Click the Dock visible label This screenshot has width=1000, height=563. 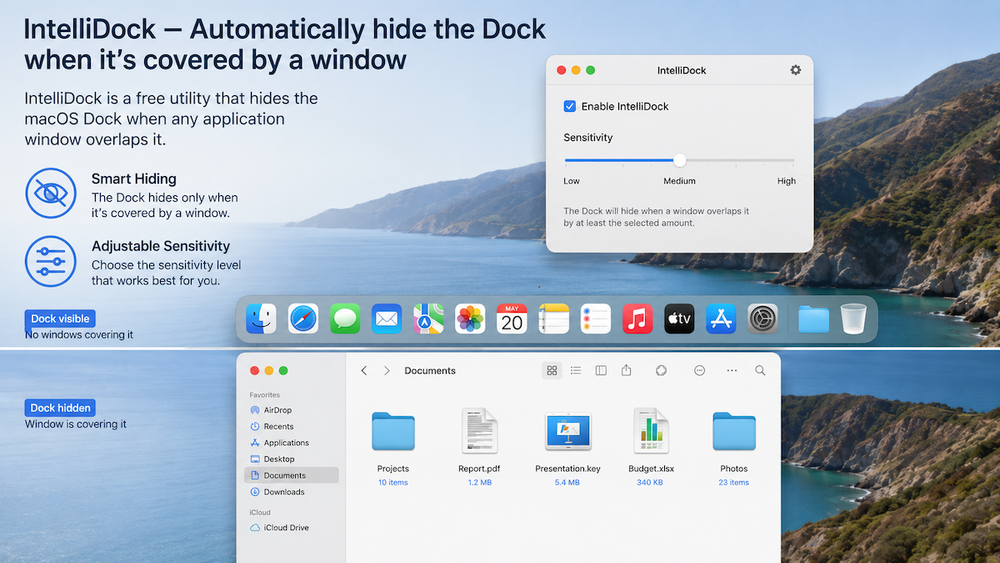[x=61, y=319]
